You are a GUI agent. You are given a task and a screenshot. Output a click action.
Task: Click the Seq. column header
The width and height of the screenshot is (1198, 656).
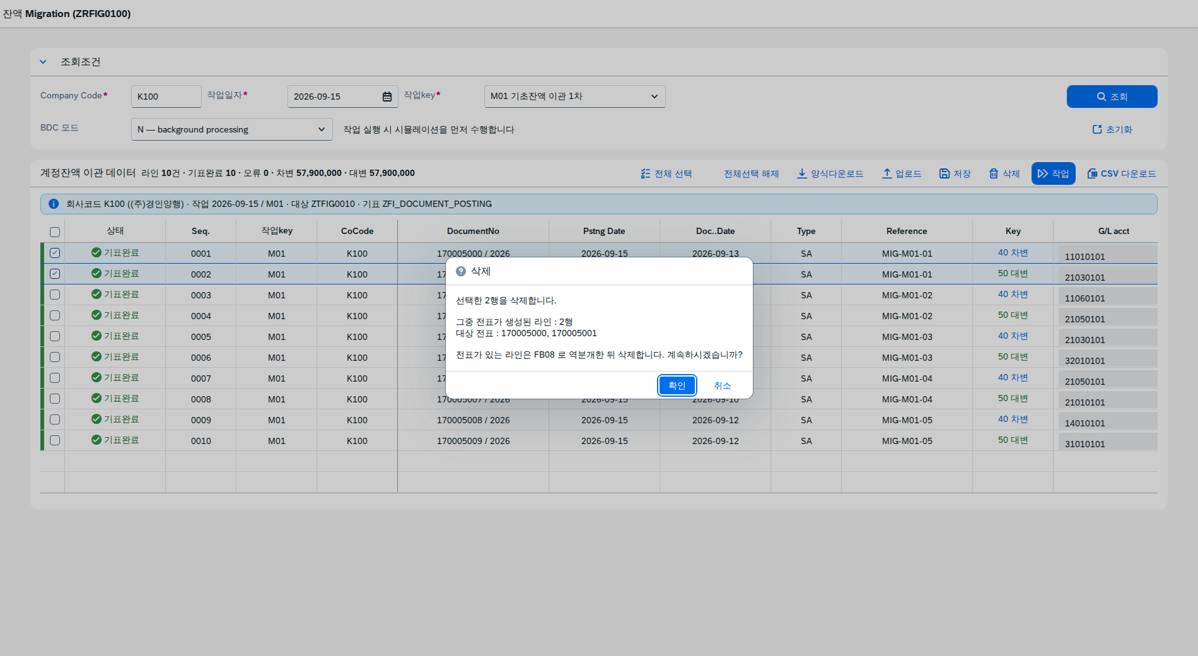[201, 231]
